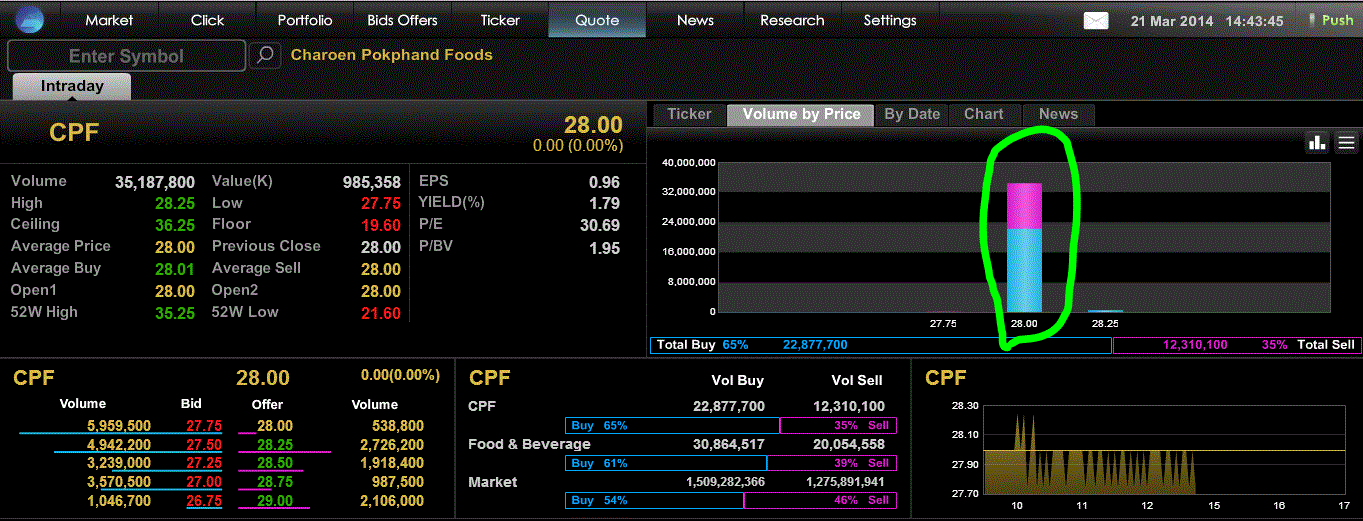The height and width of the screenshot is (521, 1363).
Task: Click the CPF Buy 65% bar
Action: (x=672, y=426)
